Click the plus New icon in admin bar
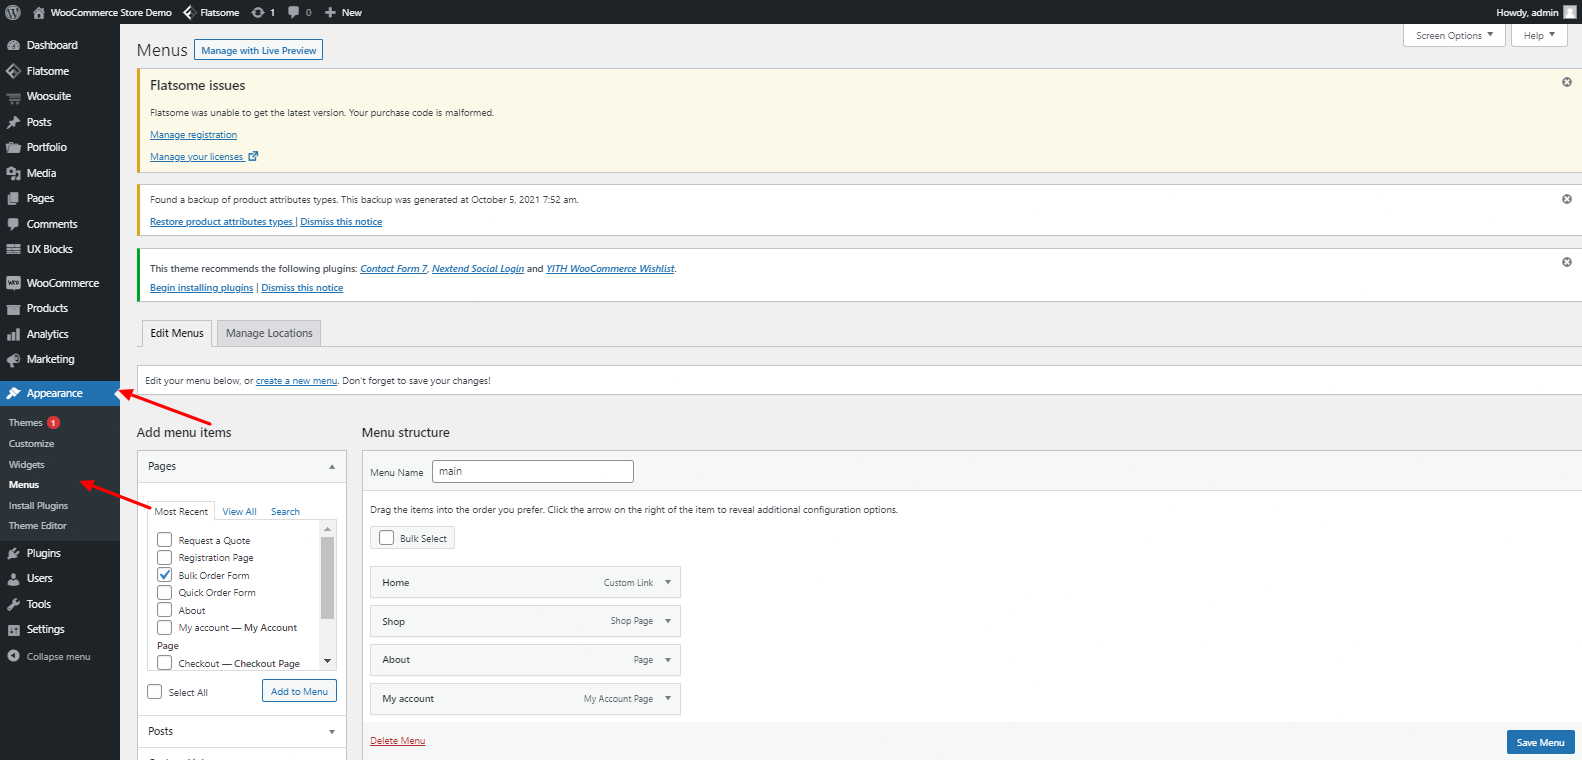This screenshot has width=1582, height=760. point(330,12)
